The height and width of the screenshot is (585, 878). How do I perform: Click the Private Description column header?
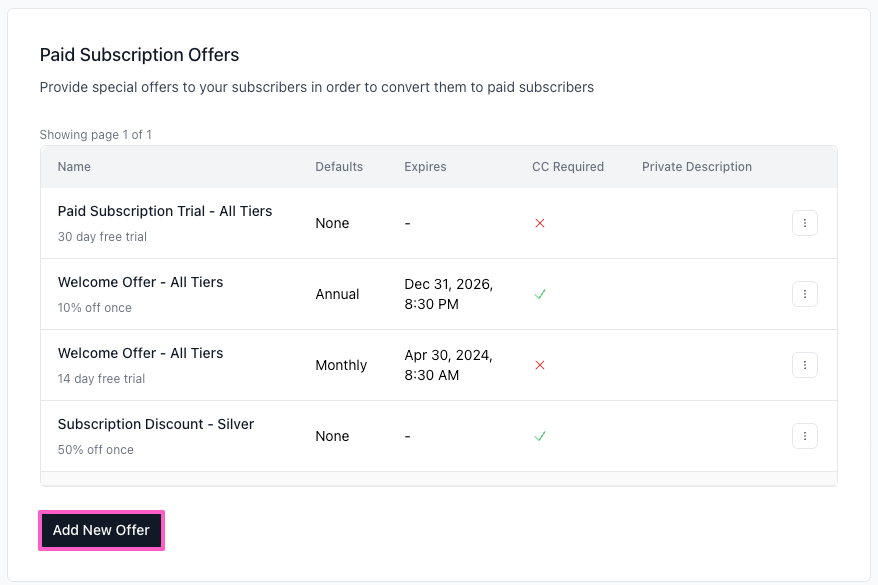tap(696, 167)
